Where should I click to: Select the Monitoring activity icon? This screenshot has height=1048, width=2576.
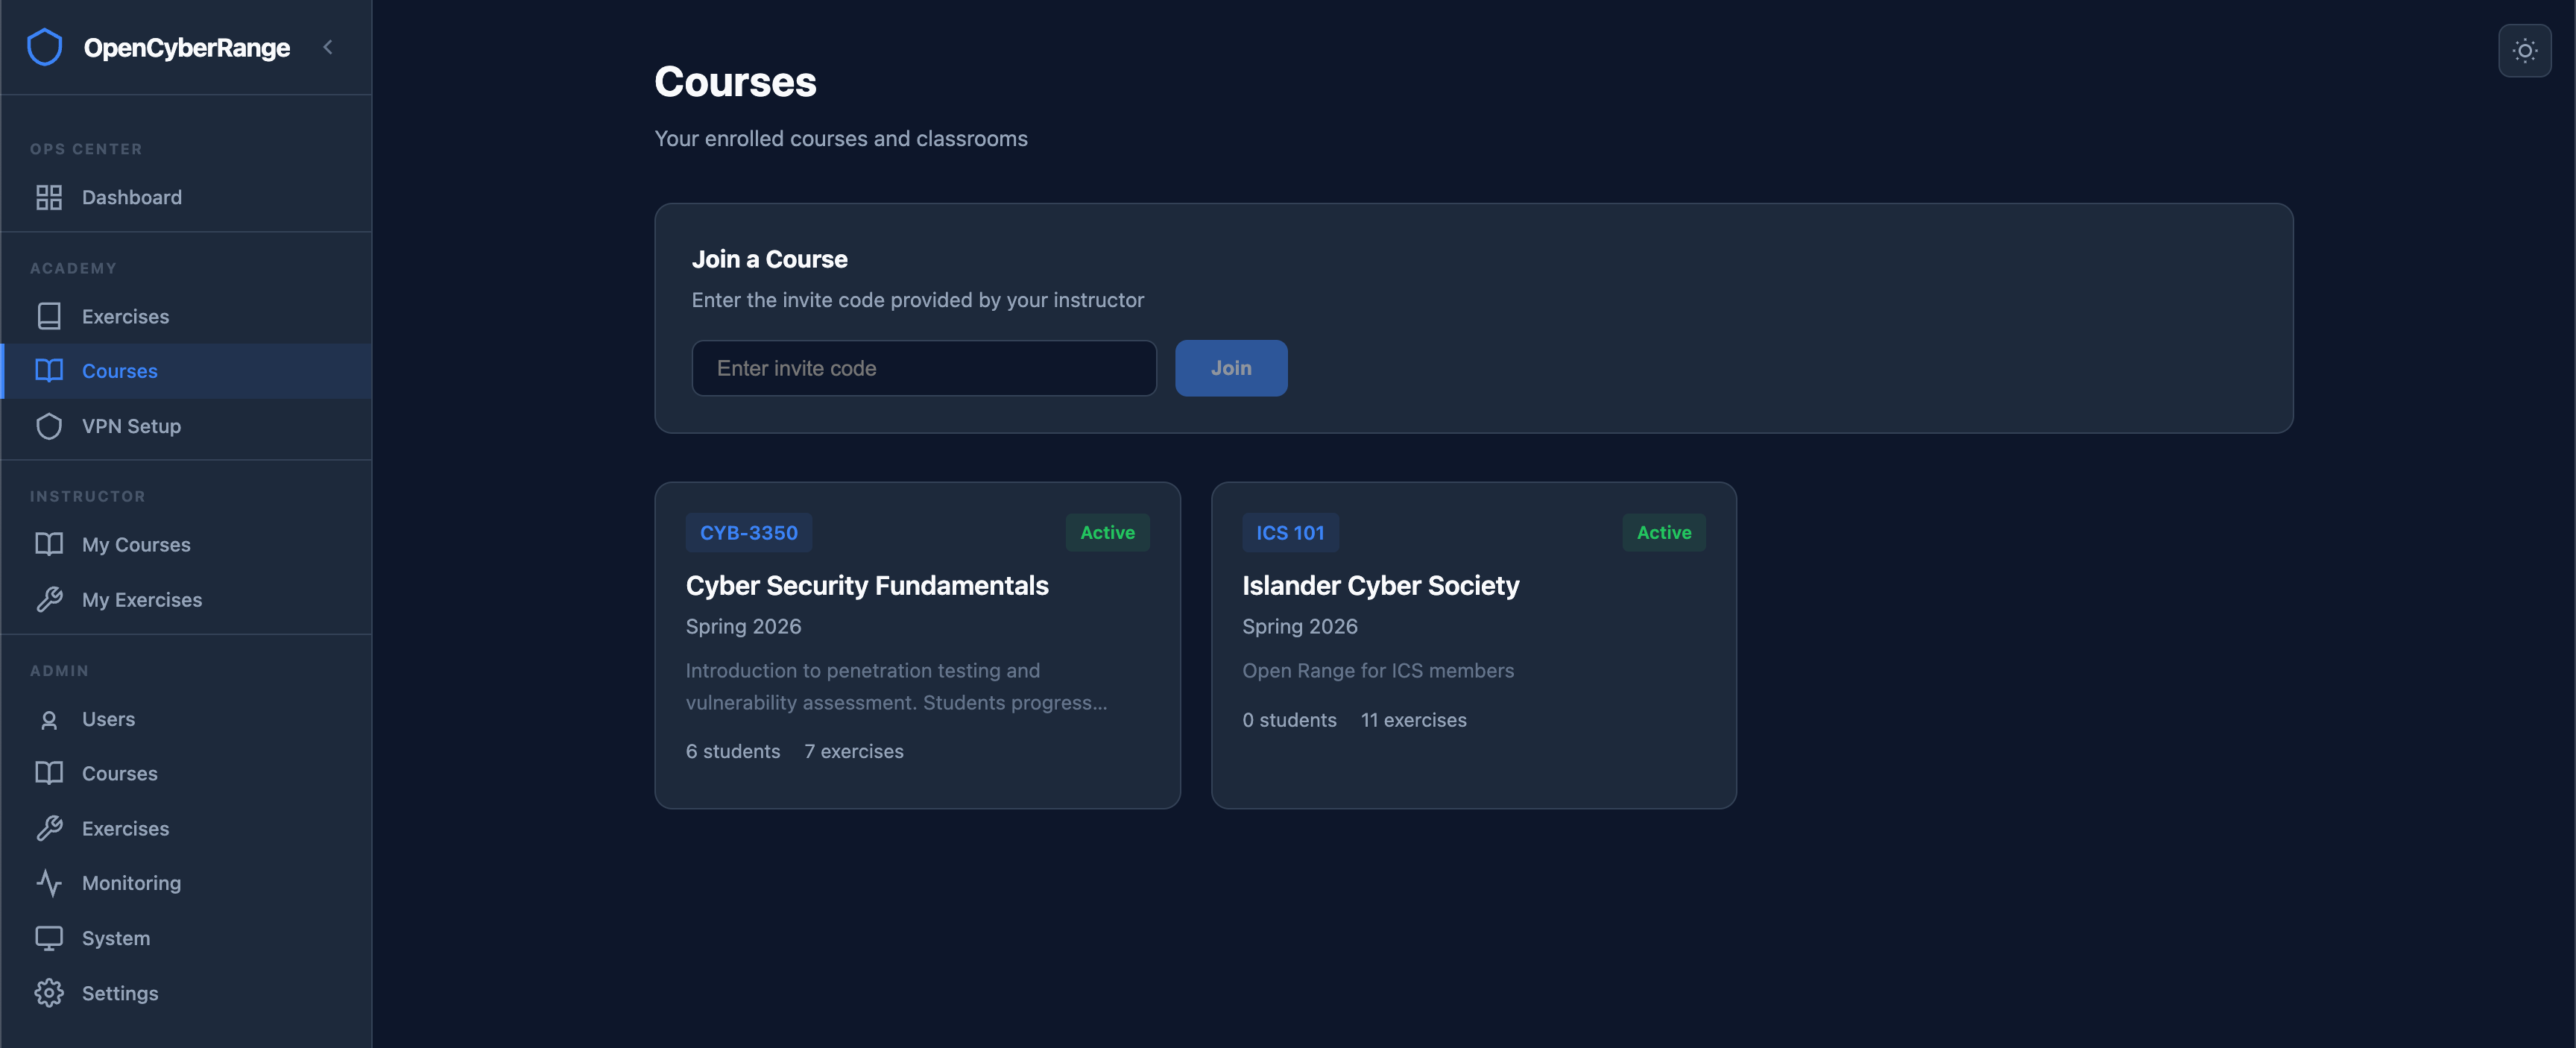49,883
